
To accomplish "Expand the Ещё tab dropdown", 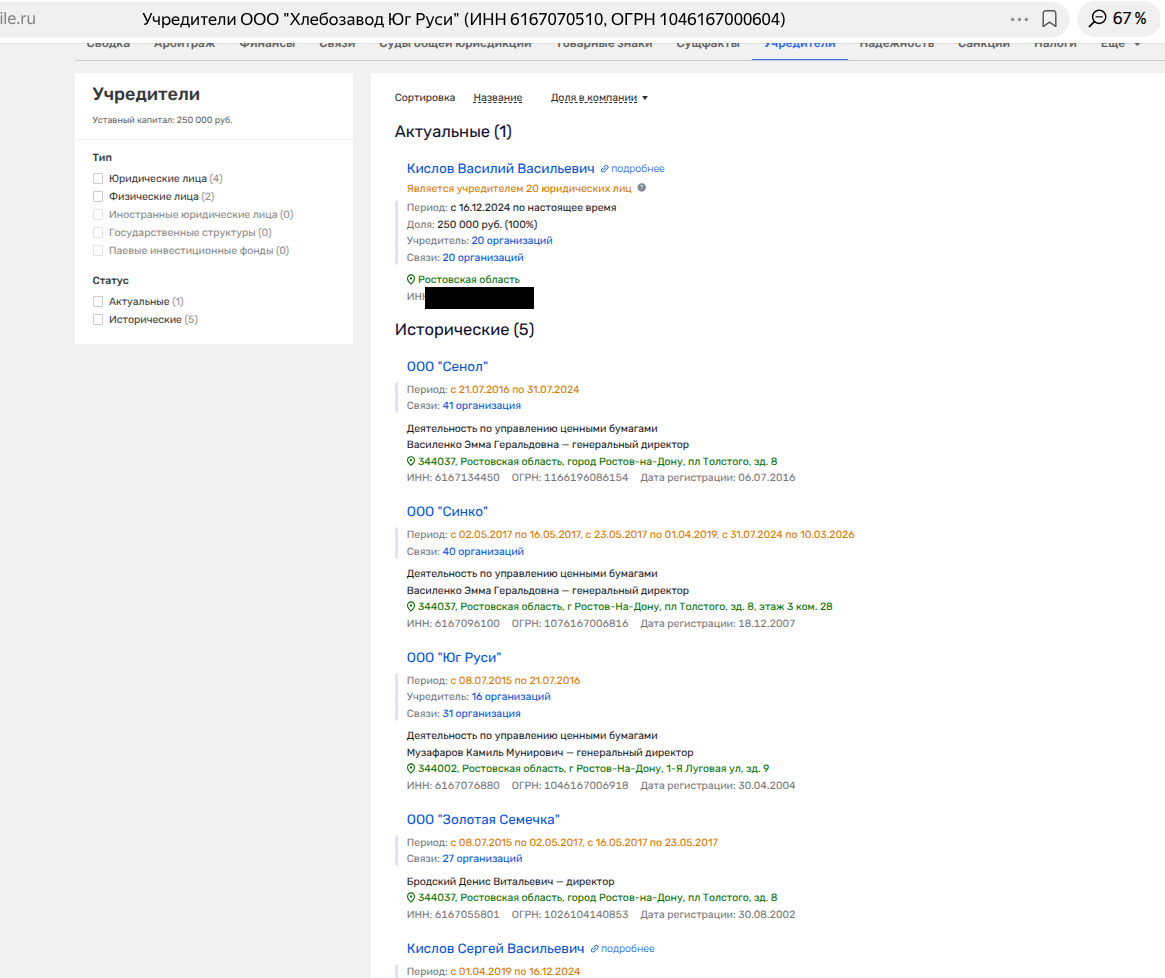I will pyautogui.click(x=1119, y=45).
